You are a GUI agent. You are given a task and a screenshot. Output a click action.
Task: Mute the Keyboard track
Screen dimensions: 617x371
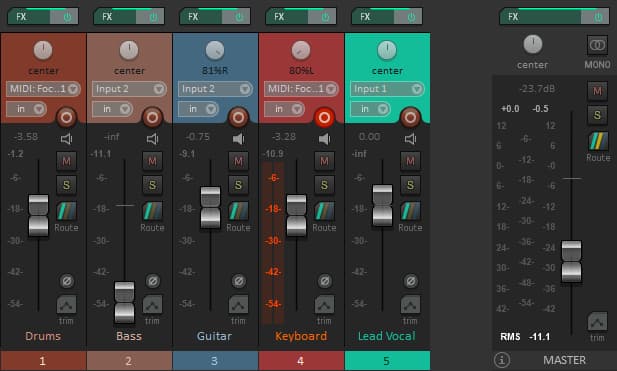coord(324,161)
